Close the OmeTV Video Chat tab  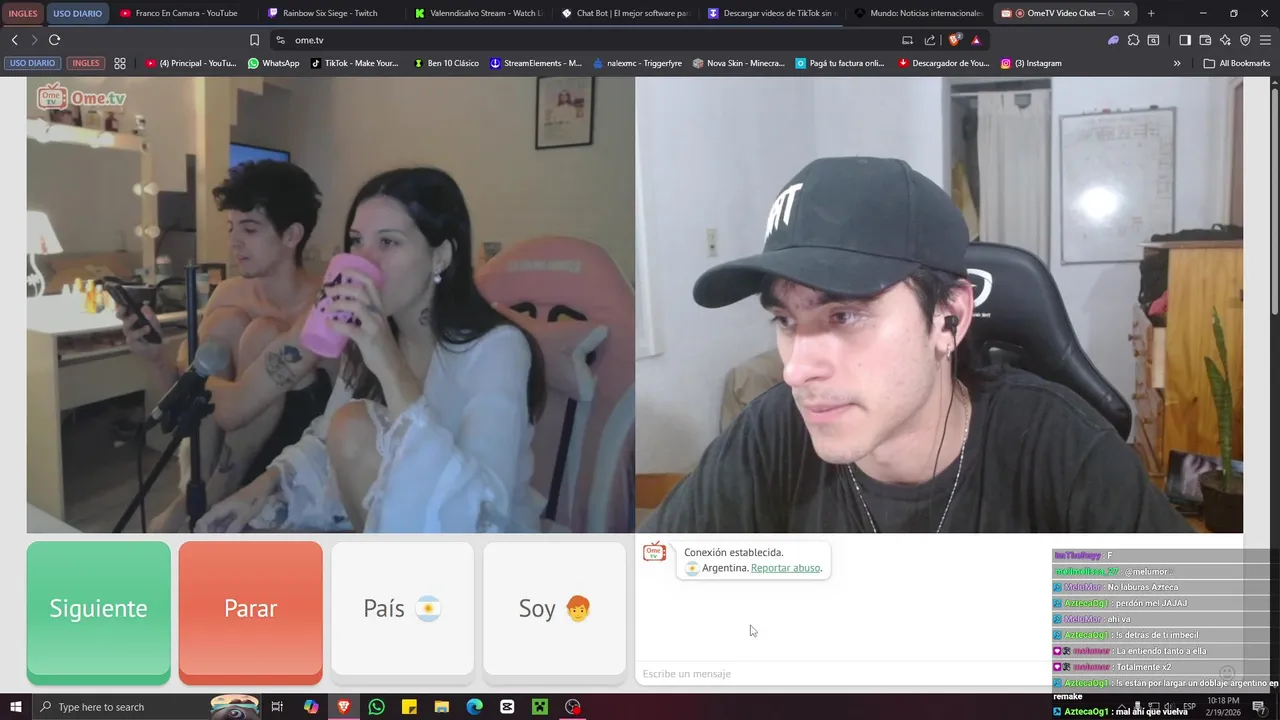pos(1126,13)
